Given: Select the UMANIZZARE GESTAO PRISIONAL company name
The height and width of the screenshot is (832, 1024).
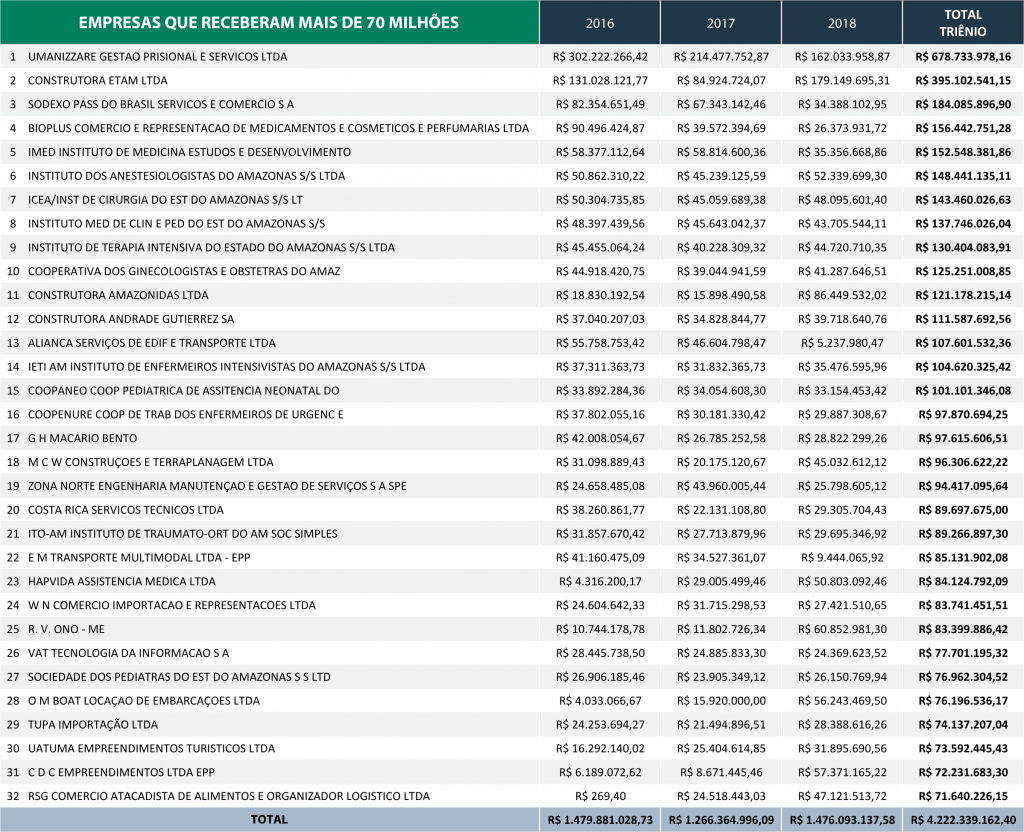Looking at the screenshot, I should pos(157,57).
